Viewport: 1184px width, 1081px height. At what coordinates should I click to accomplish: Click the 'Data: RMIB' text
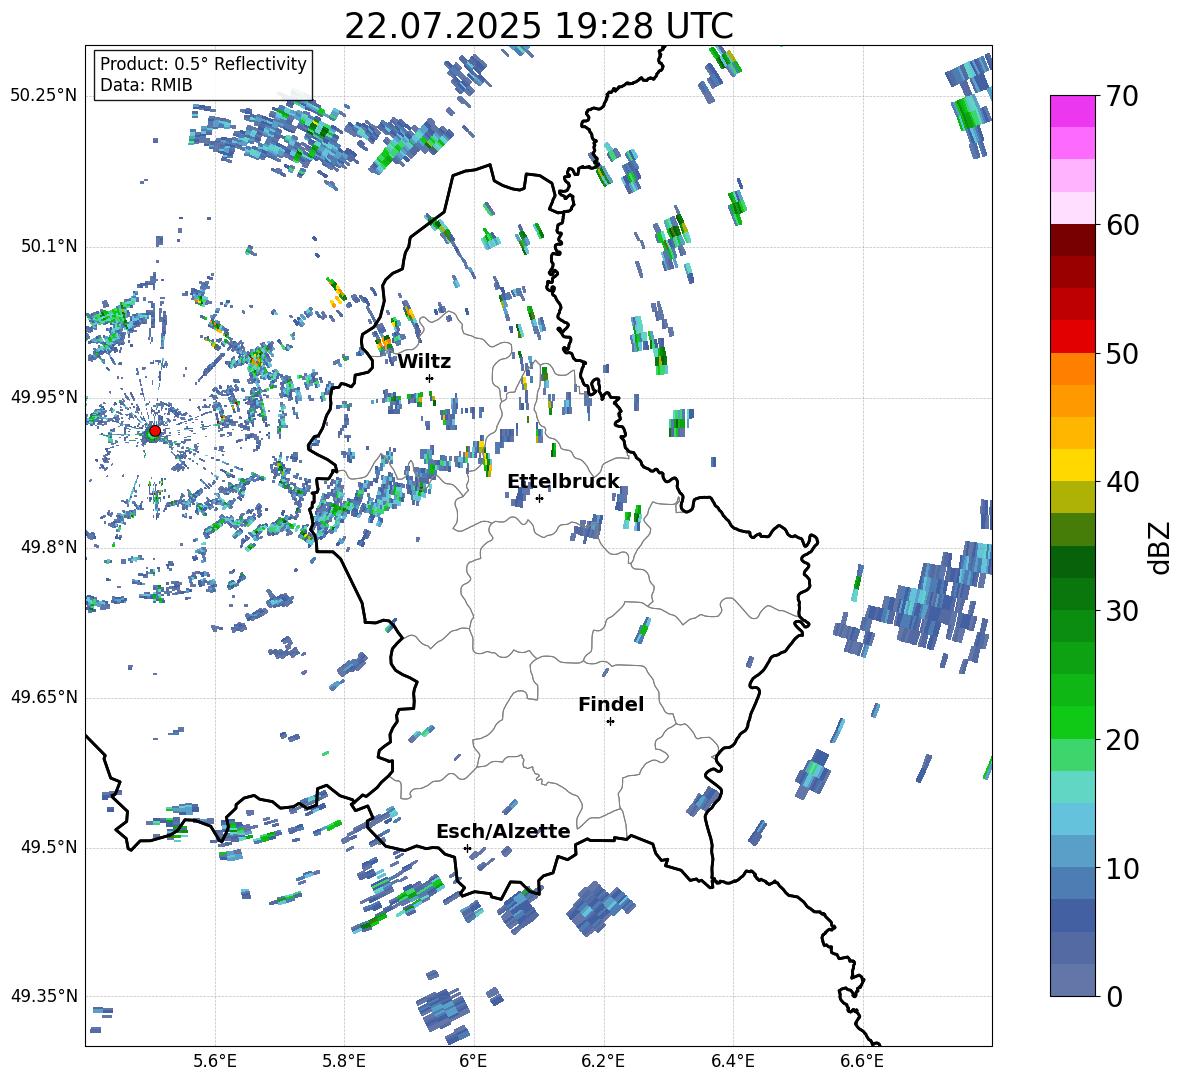coord(146,85)
